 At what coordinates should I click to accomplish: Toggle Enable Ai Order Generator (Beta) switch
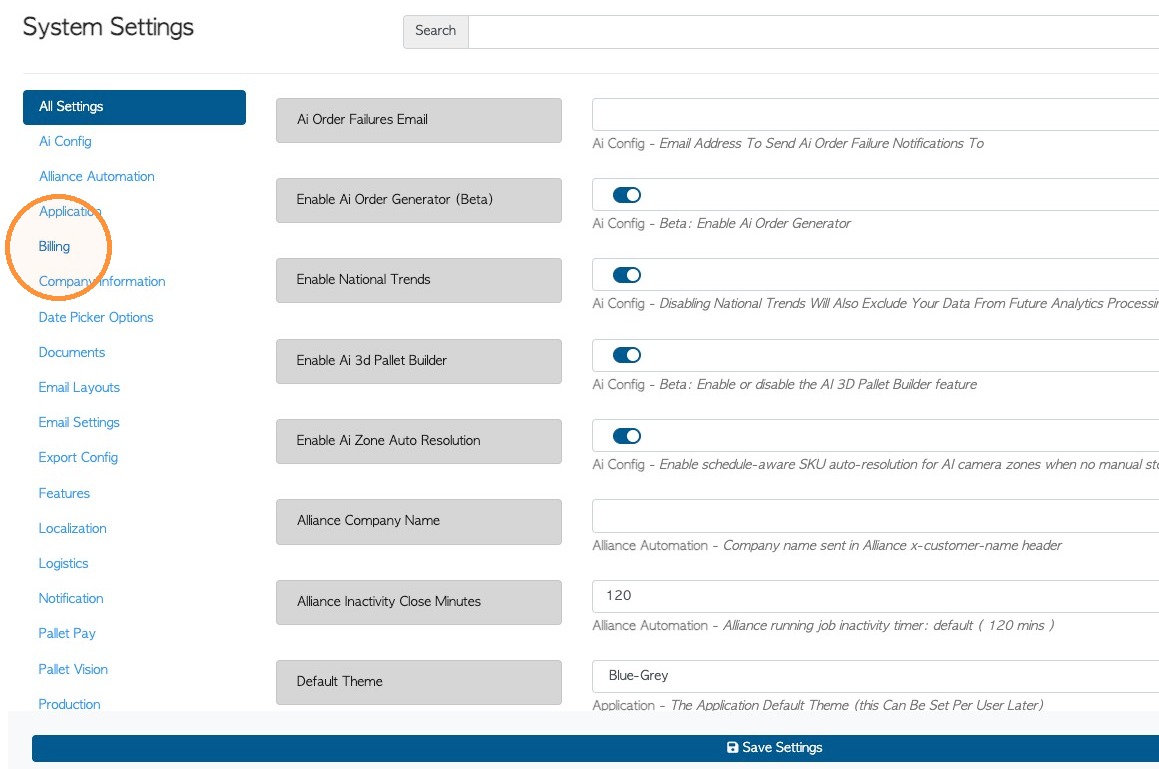[627, 195]
